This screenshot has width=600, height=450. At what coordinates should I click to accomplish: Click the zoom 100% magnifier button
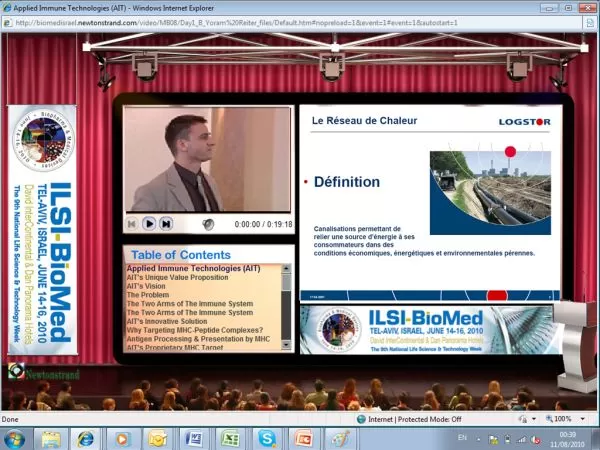[x=559, y=419]
